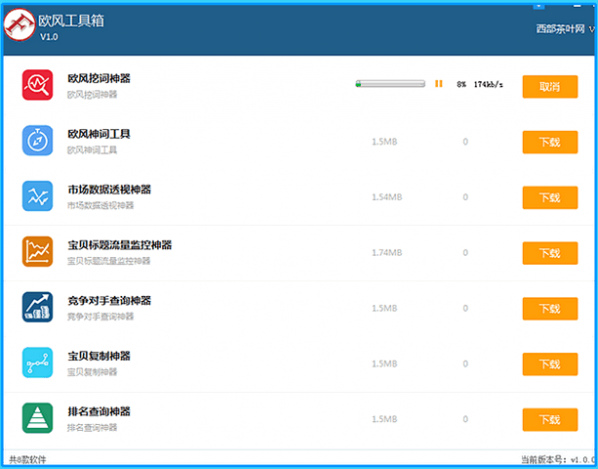Click 下载 for 宝贝标题流量监控神器
This screenshot has height=469, width=598.
[550, 253]
